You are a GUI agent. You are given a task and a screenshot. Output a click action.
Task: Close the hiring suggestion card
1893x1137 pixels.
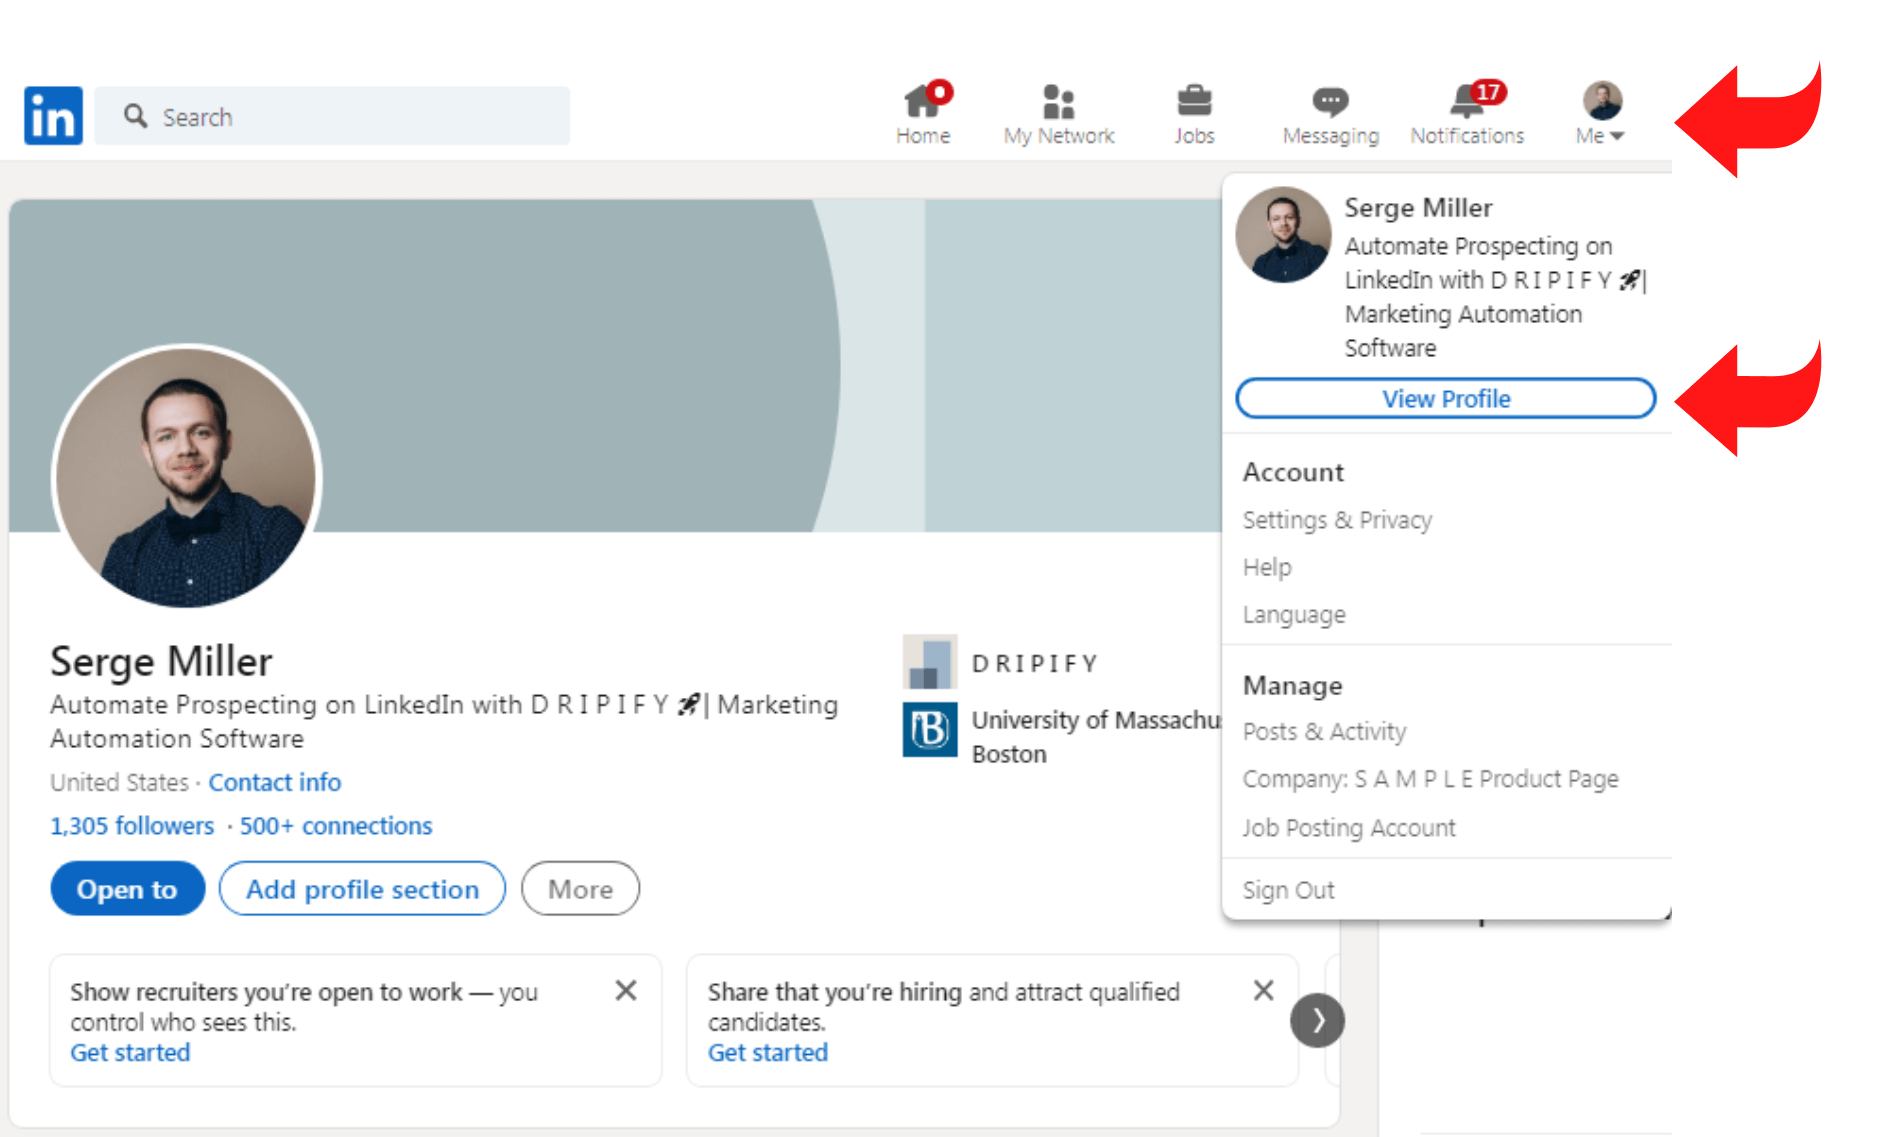click(1263, 991)
